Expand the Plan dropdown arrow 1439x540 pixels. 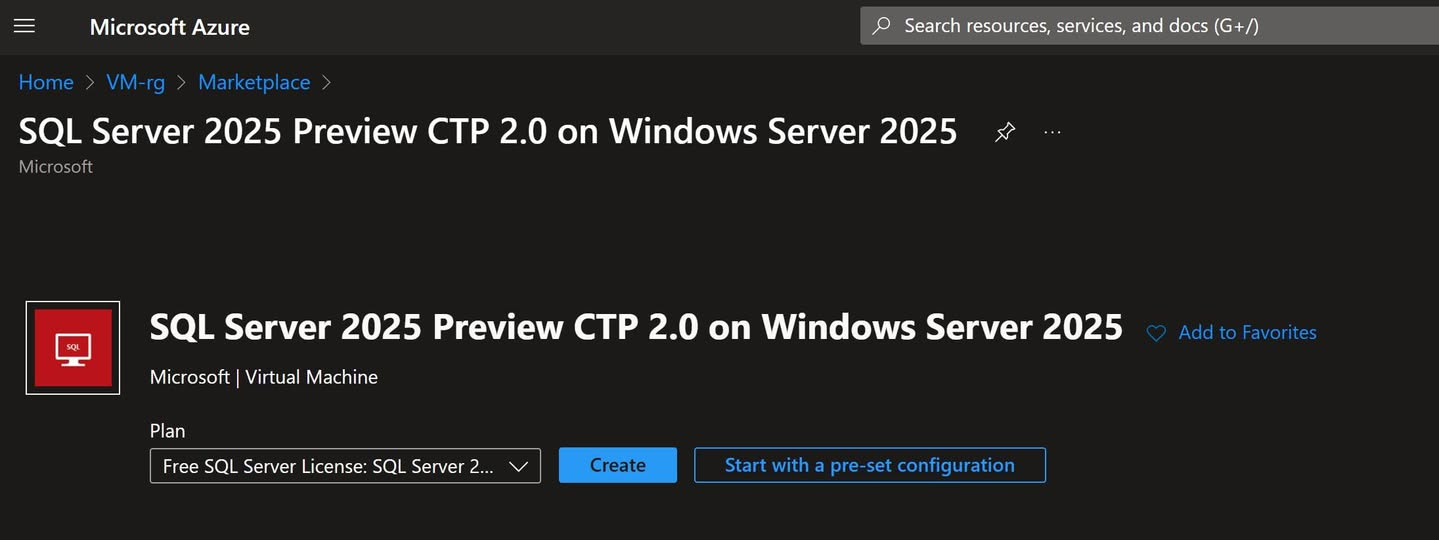click(x=518, y=466)
